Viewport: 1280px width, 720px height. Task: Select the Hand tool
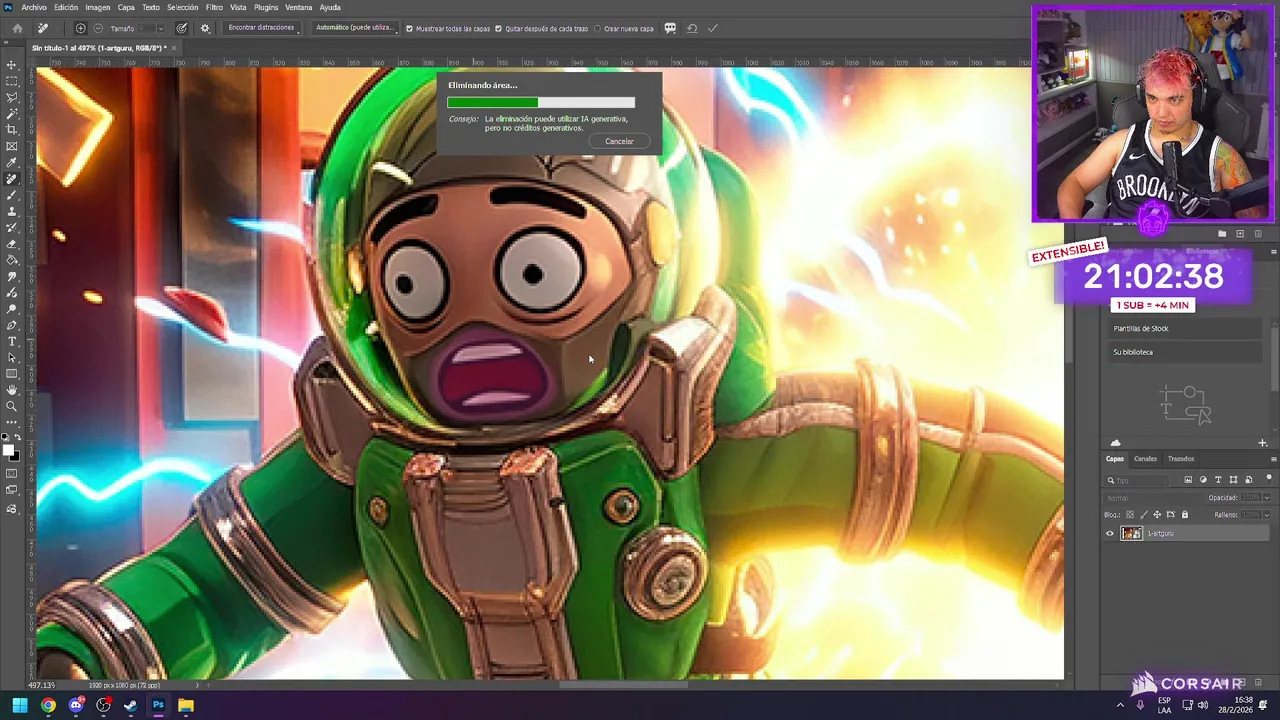coord(12,390)
